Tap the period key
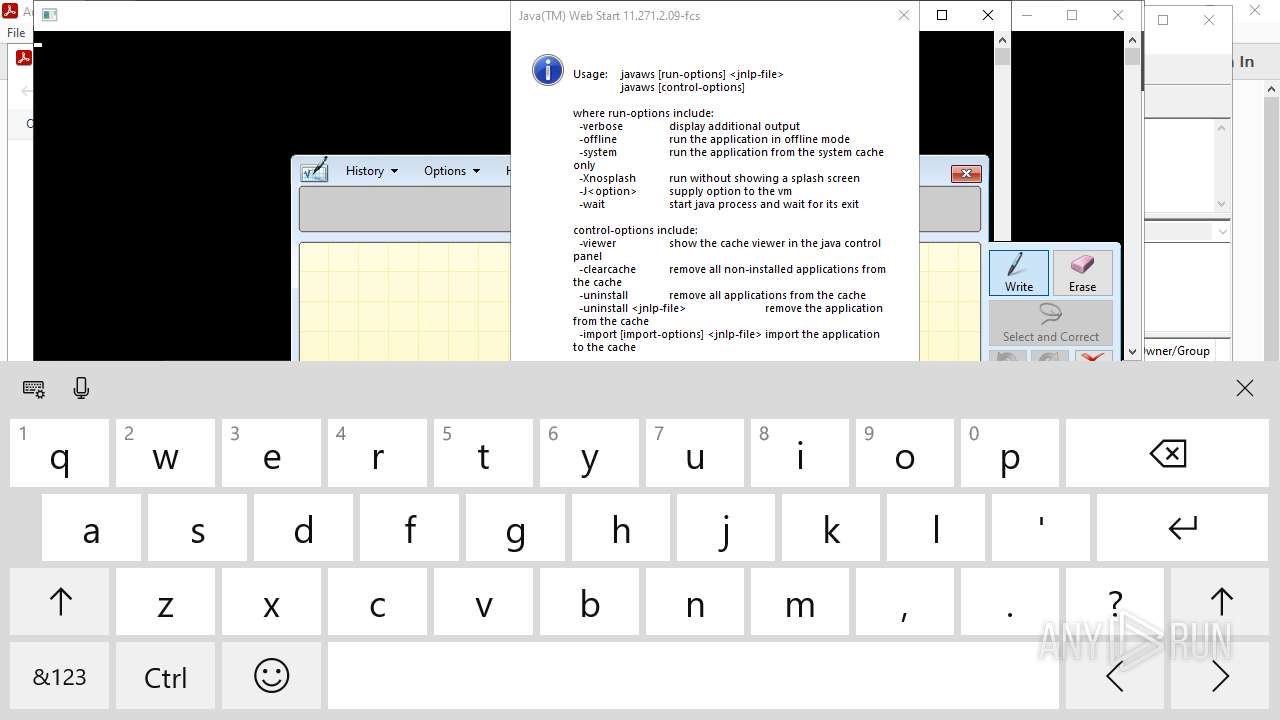 [1010, 602]
